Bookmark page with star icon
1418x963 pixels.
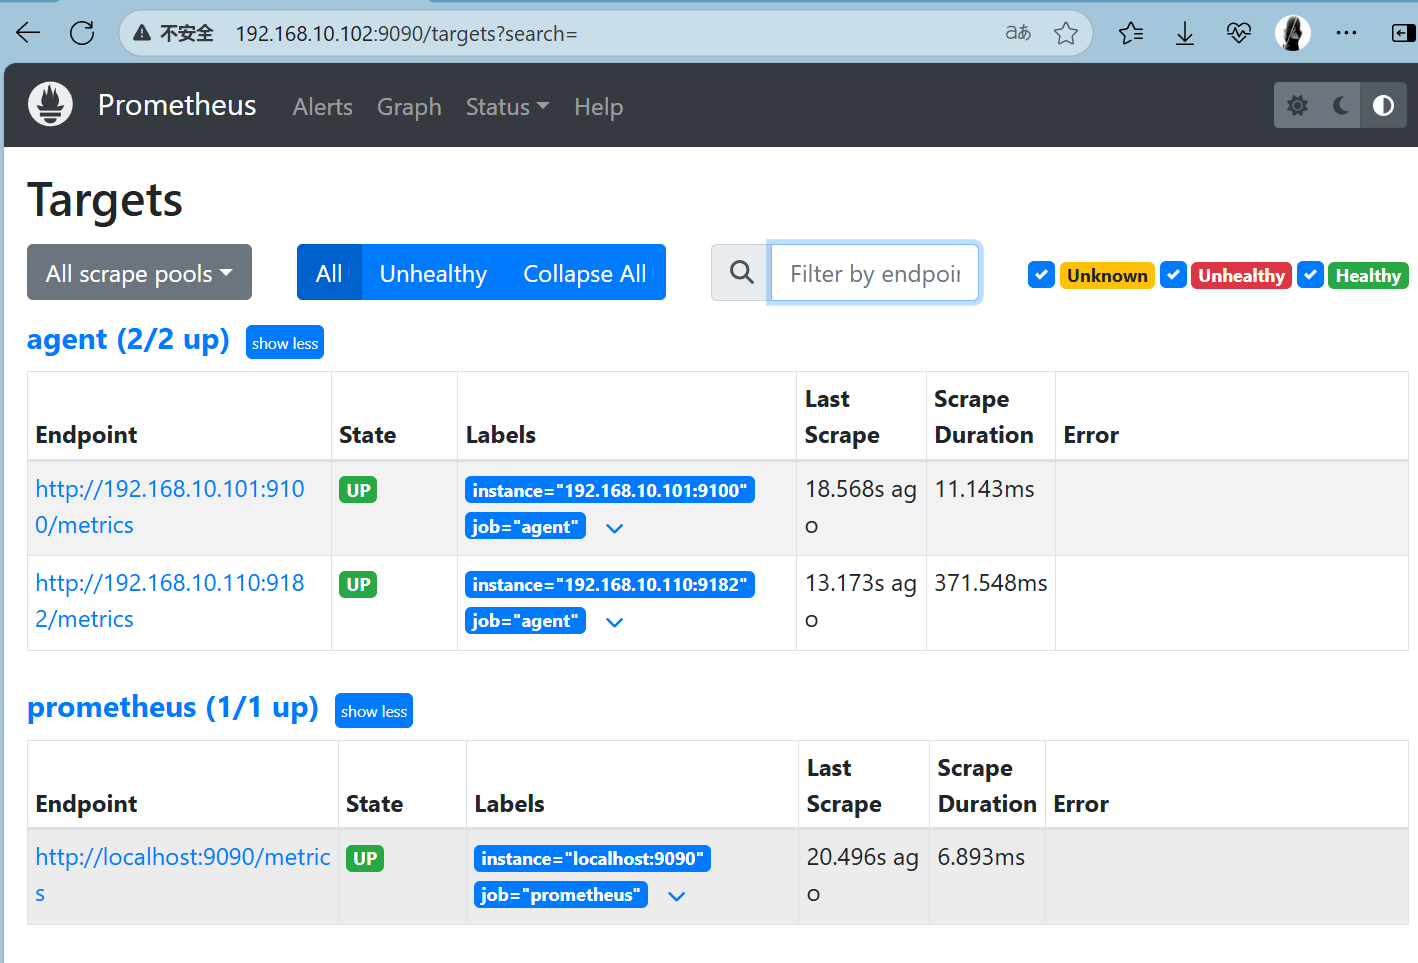tap(1066, 33)
